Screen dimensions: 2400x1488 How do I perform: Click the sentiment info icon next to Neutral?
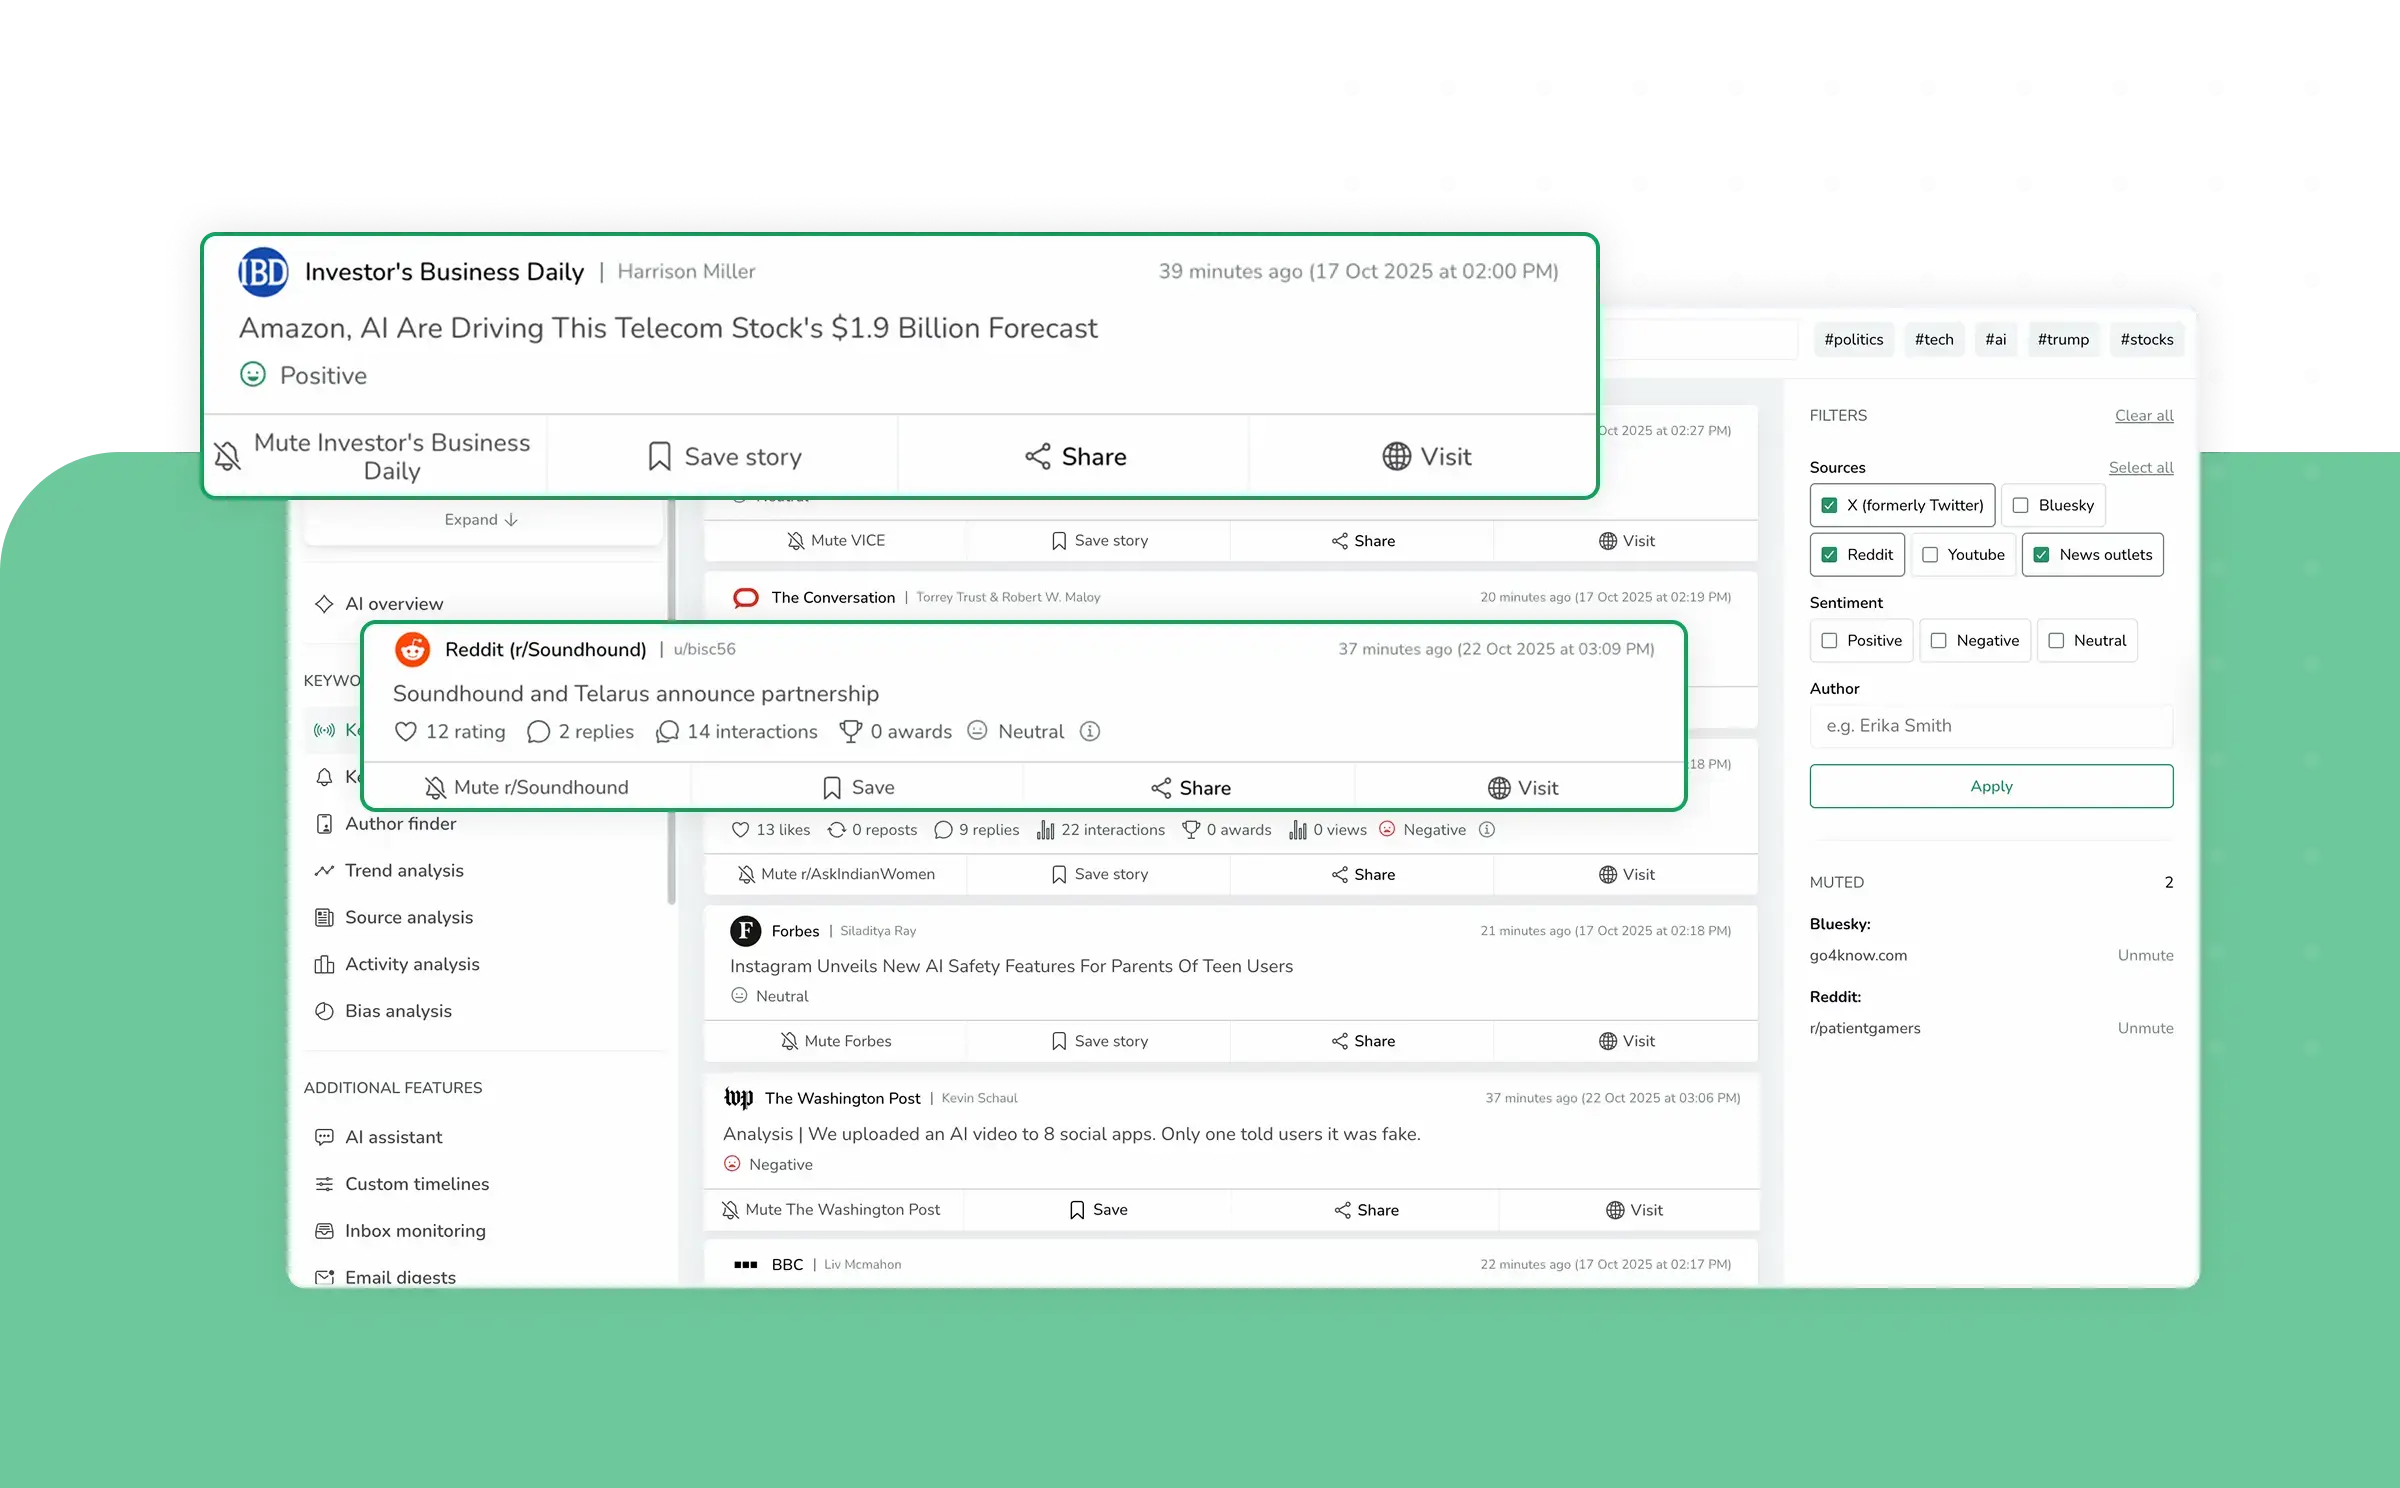[x=1090, y=732]
